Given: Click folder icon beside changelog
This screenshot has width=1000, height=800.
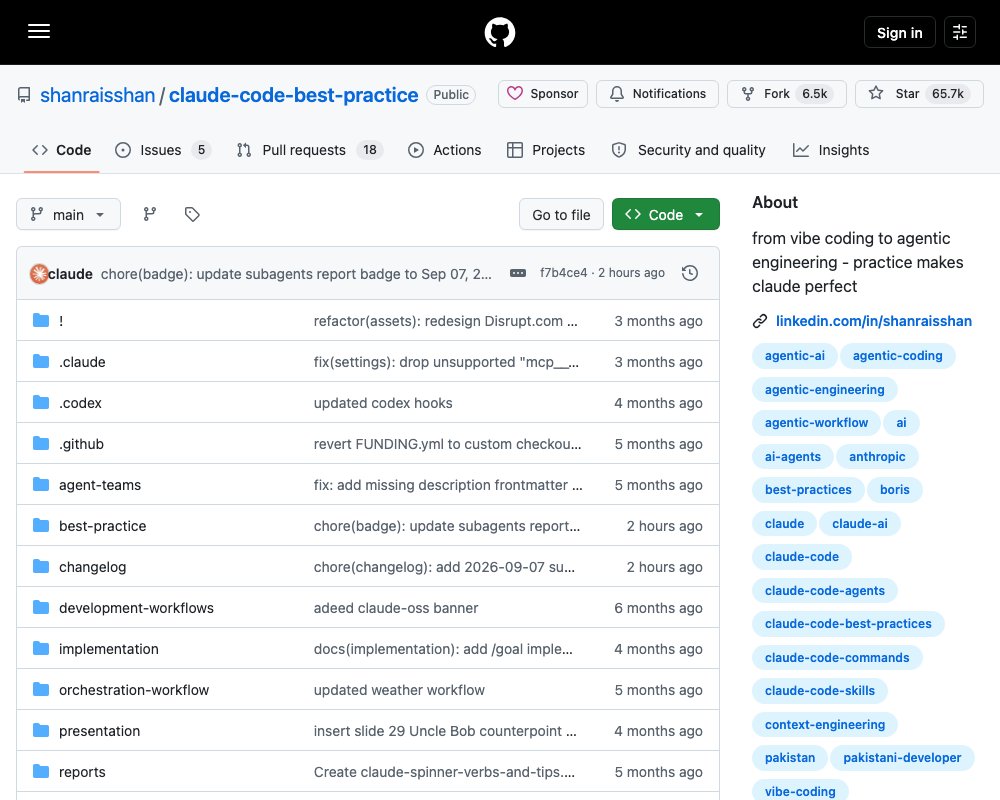Looking at the screenshot, I should click(41, 567).
